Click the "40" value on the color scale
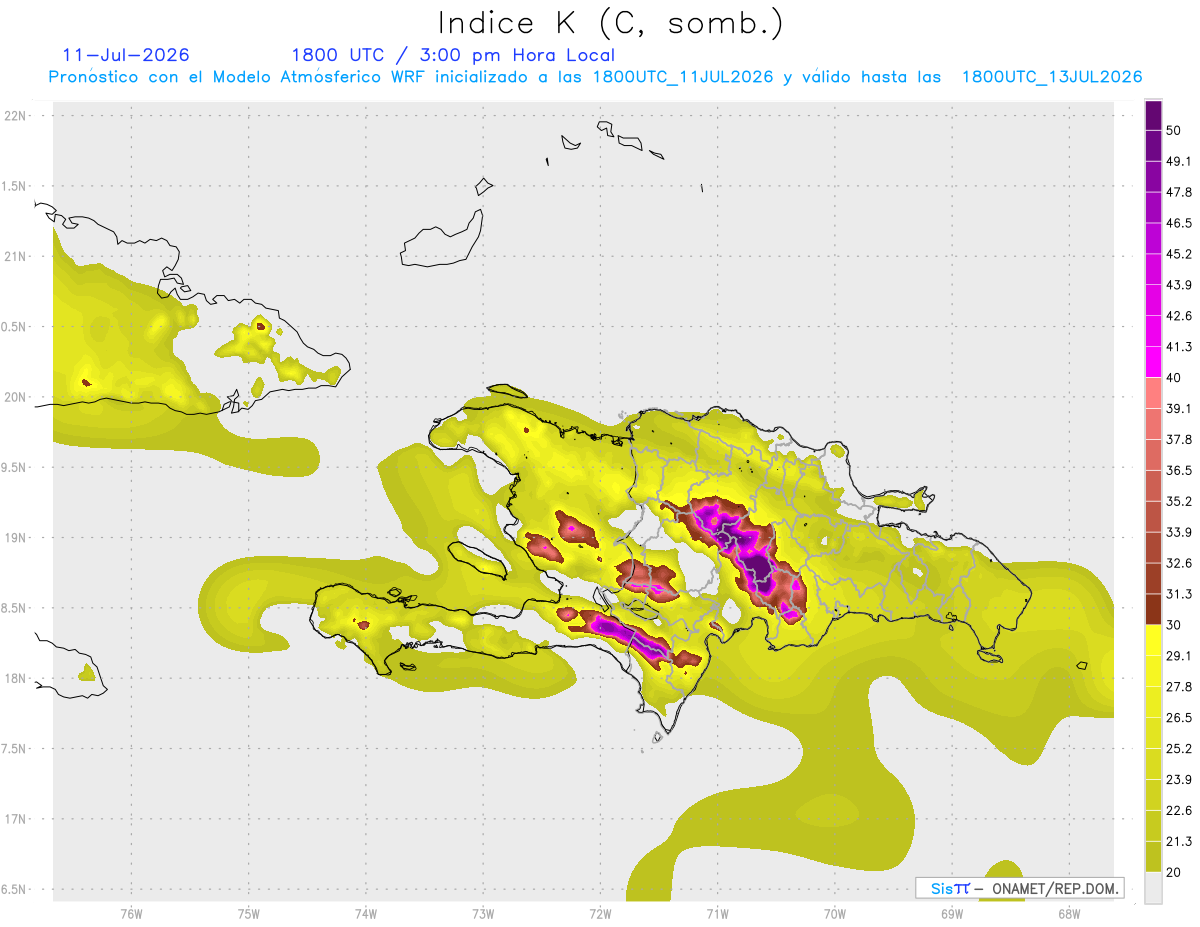The width and height of the screenshot is (1200, 927). tap(1174, 378)
